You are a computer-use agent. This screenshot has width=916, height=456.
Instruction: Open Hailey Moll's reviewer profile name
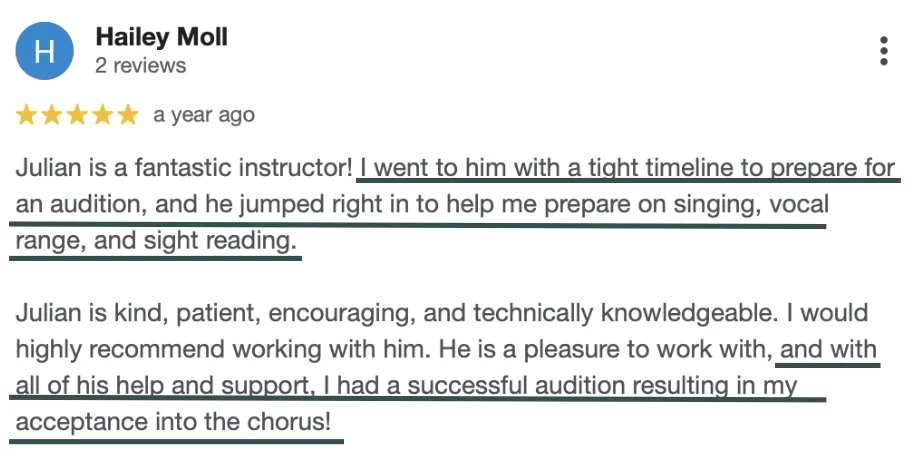(161, 38)
